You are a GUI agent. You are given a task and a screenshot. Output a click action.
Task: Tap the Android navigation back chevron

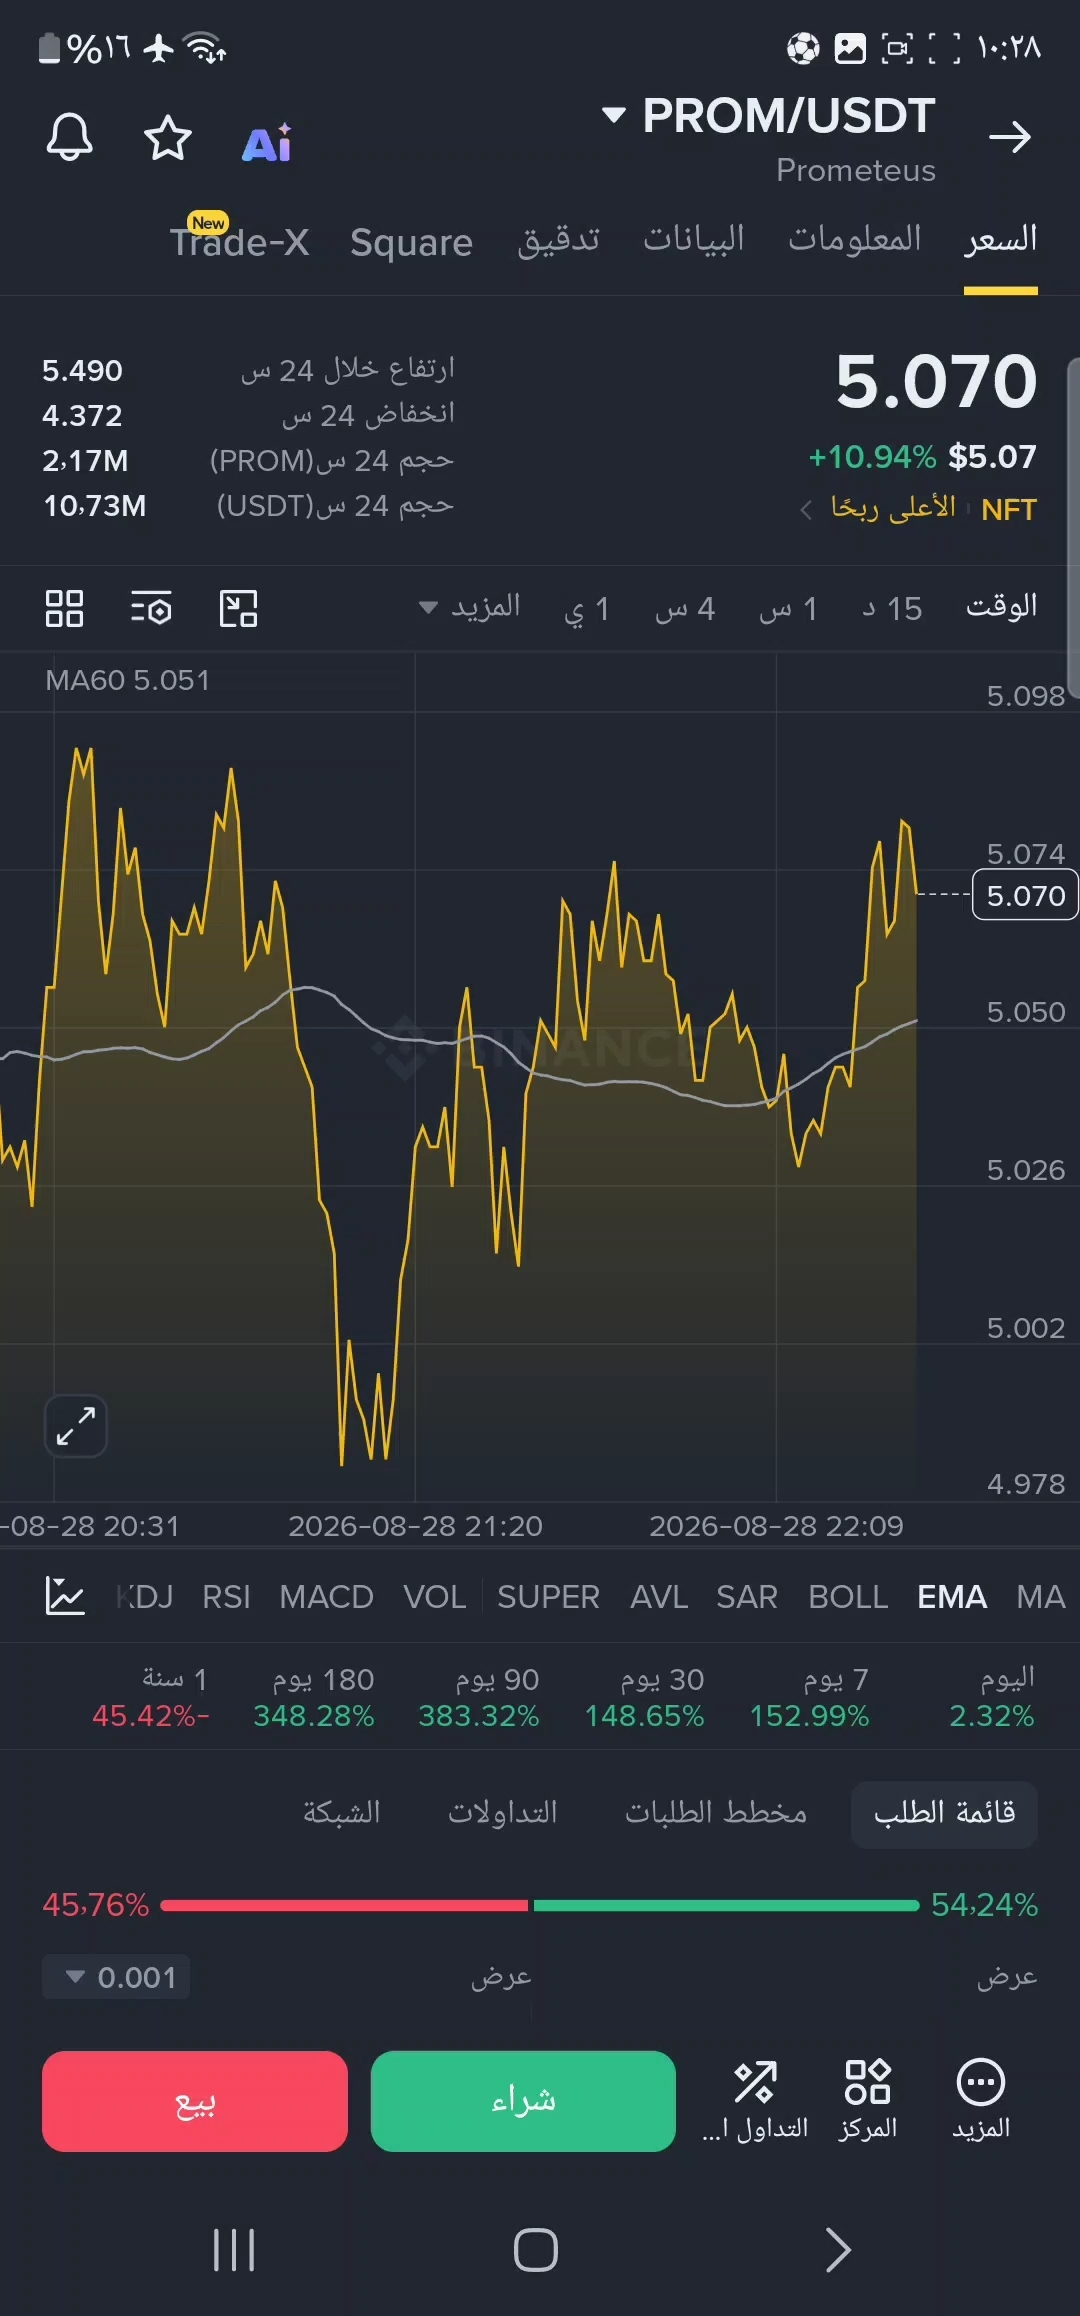[838, 2250]
